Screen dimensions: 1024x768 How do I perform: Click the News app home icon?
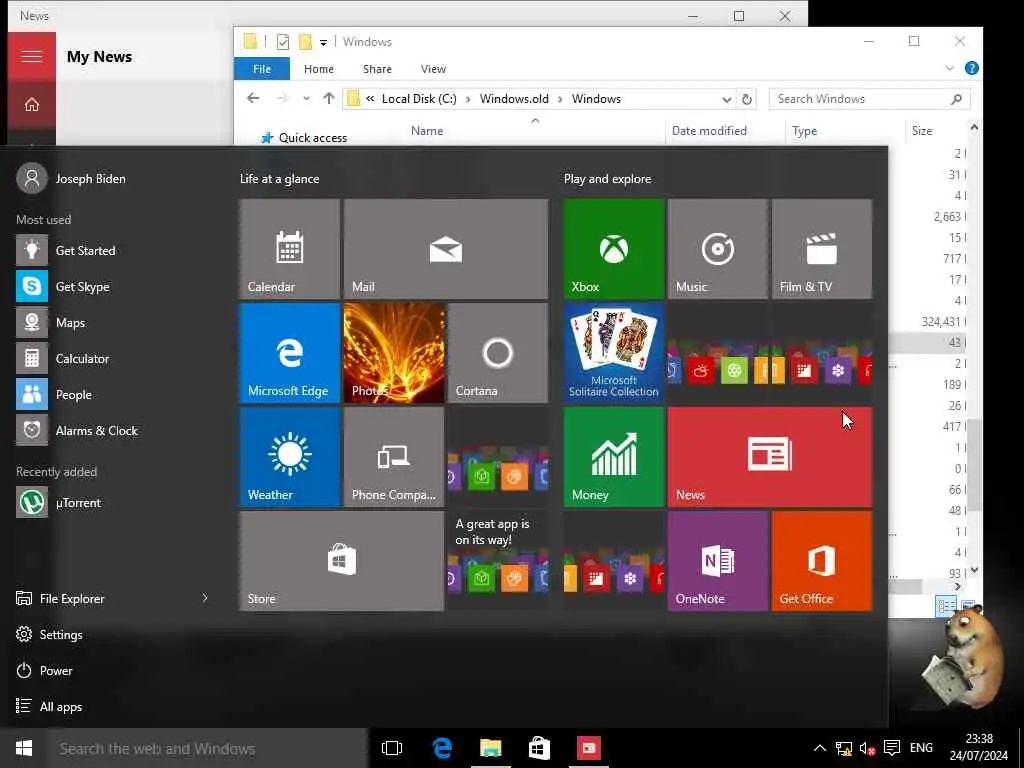coord(32,104)
